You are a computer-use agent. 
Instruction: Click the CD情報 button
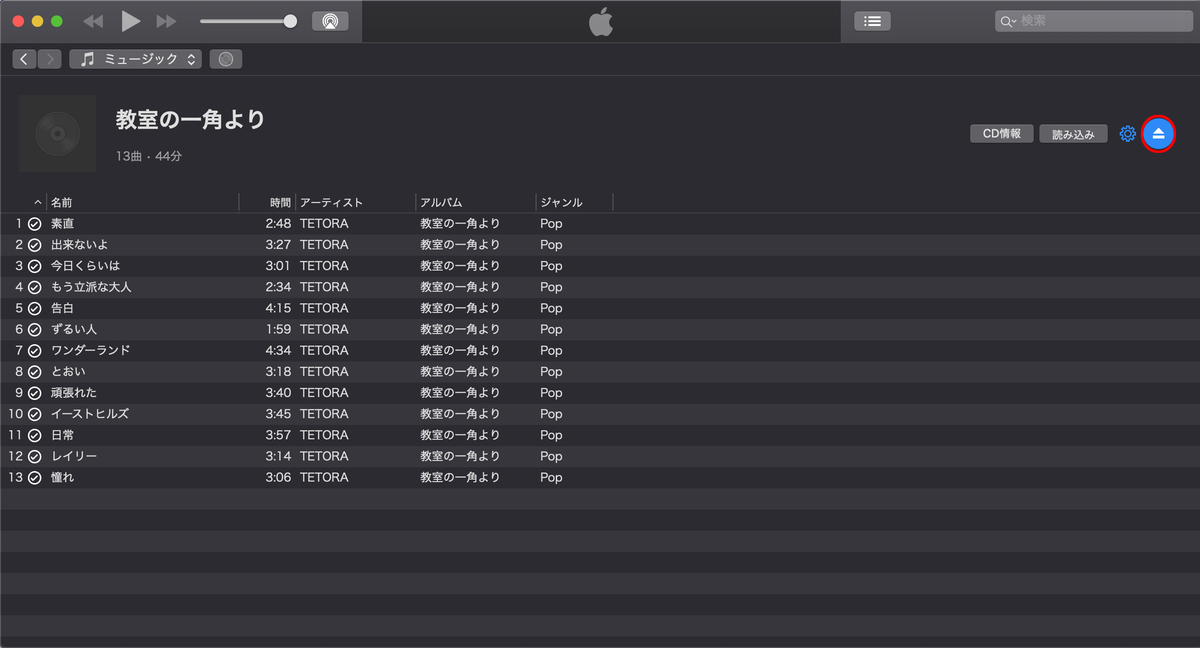[x=1002, y=133]
